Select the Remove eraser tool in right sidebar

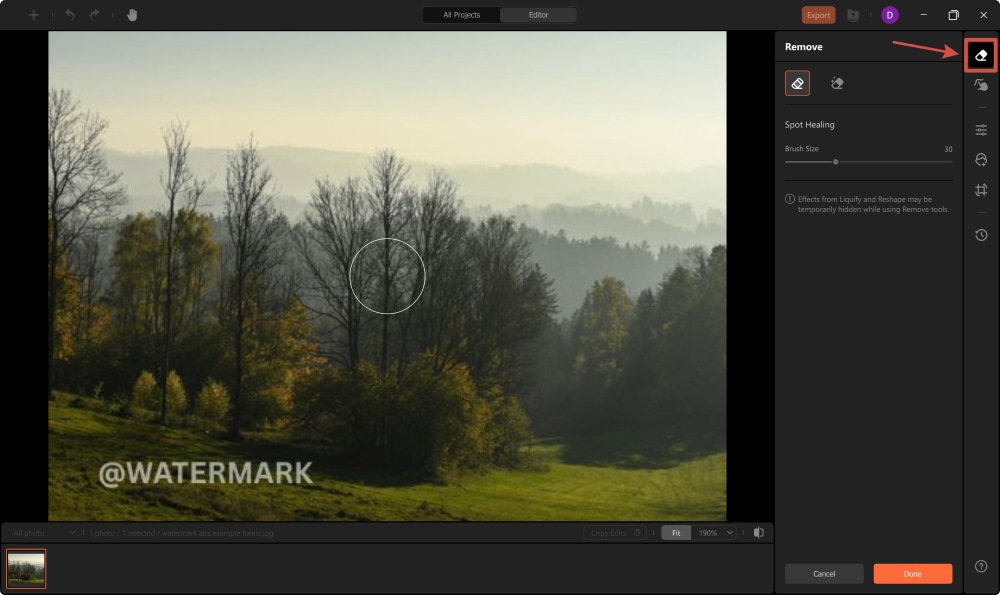click(981, 56)
